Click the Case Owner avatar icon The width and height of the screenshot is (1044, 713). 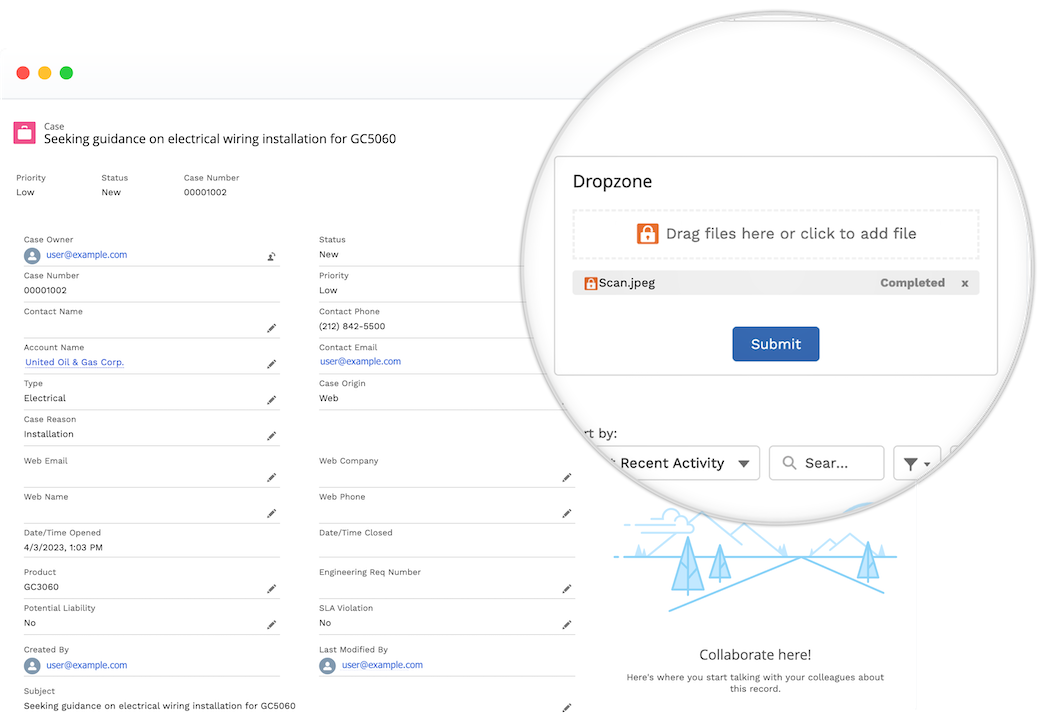tap(31, 255)
